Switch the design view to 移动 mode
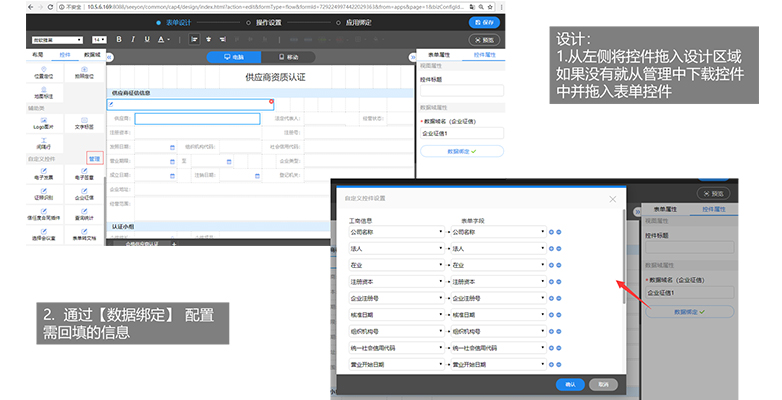Viewport: 782px width, 400px height. pyautogui.click(x=288, y=57)
